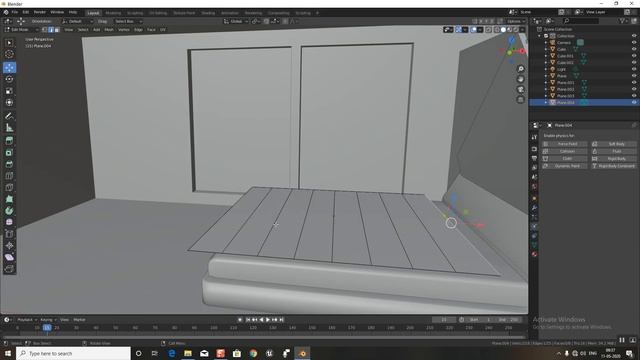Select the Inset Faces tool
Screen dimensions: 640x360
pos(9,153)
